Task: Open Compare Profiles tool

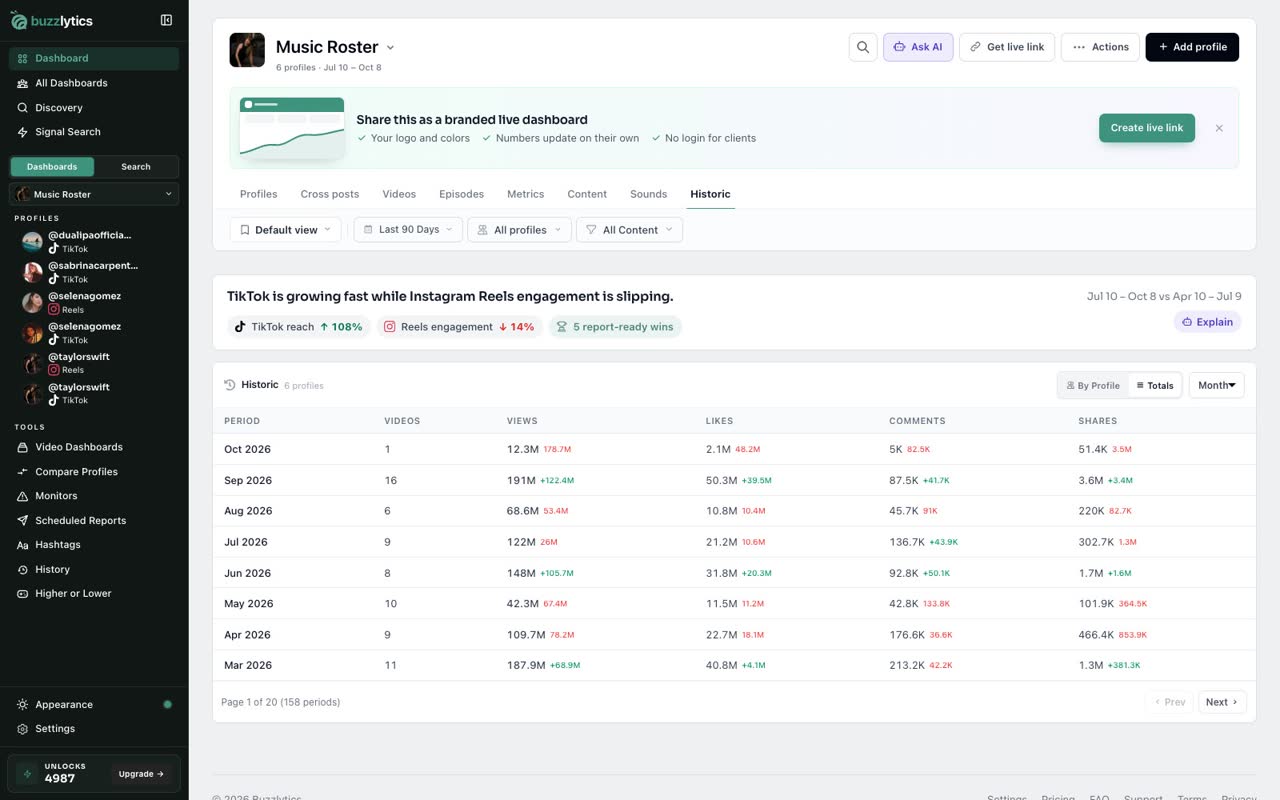Action: point(94,472)
